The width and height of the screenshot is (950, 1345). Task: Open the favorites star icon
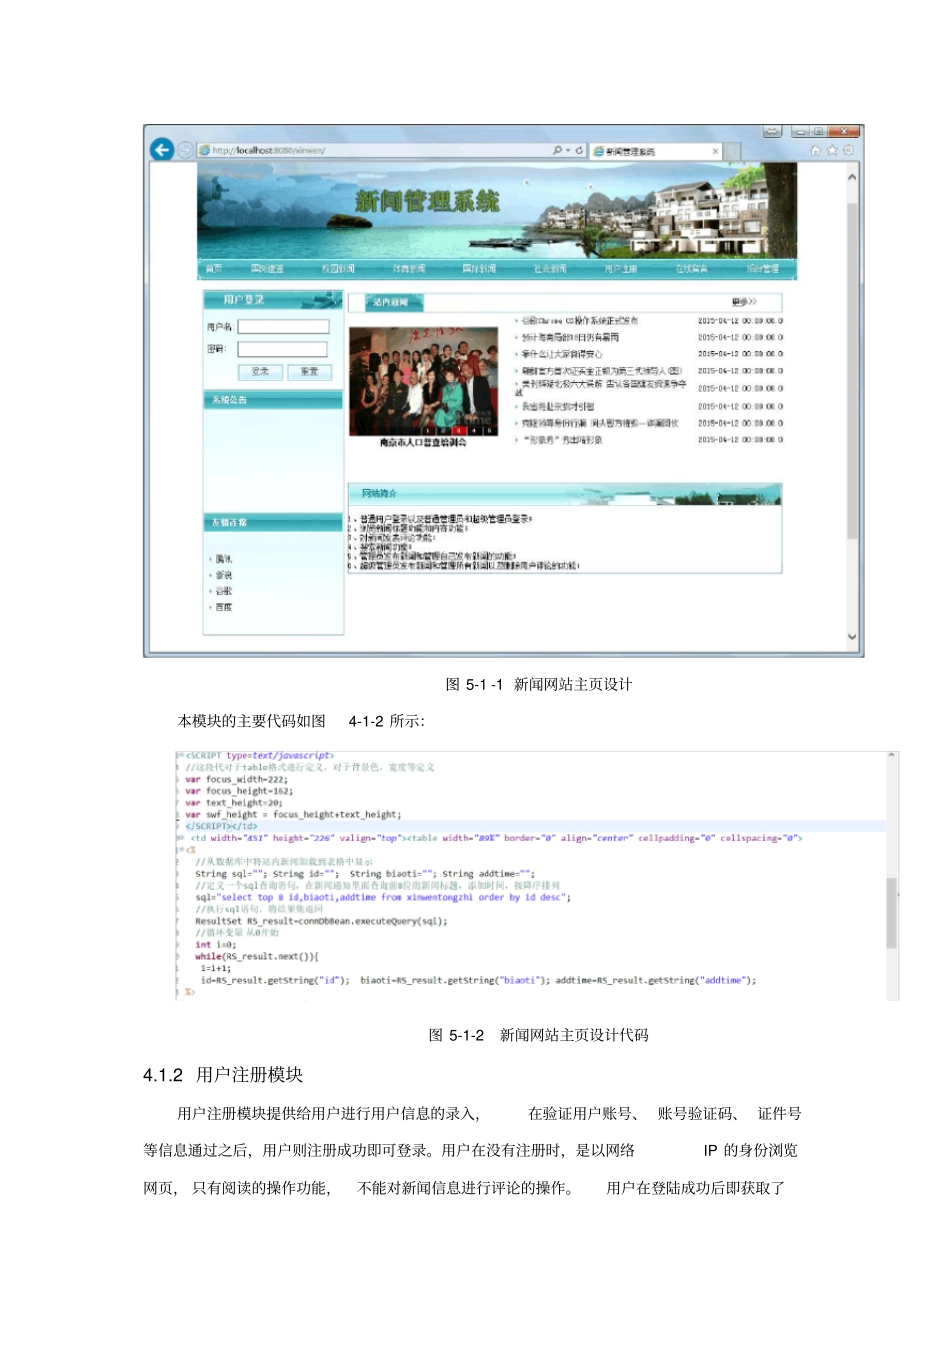pyautogui.click(x=832, y=151)
